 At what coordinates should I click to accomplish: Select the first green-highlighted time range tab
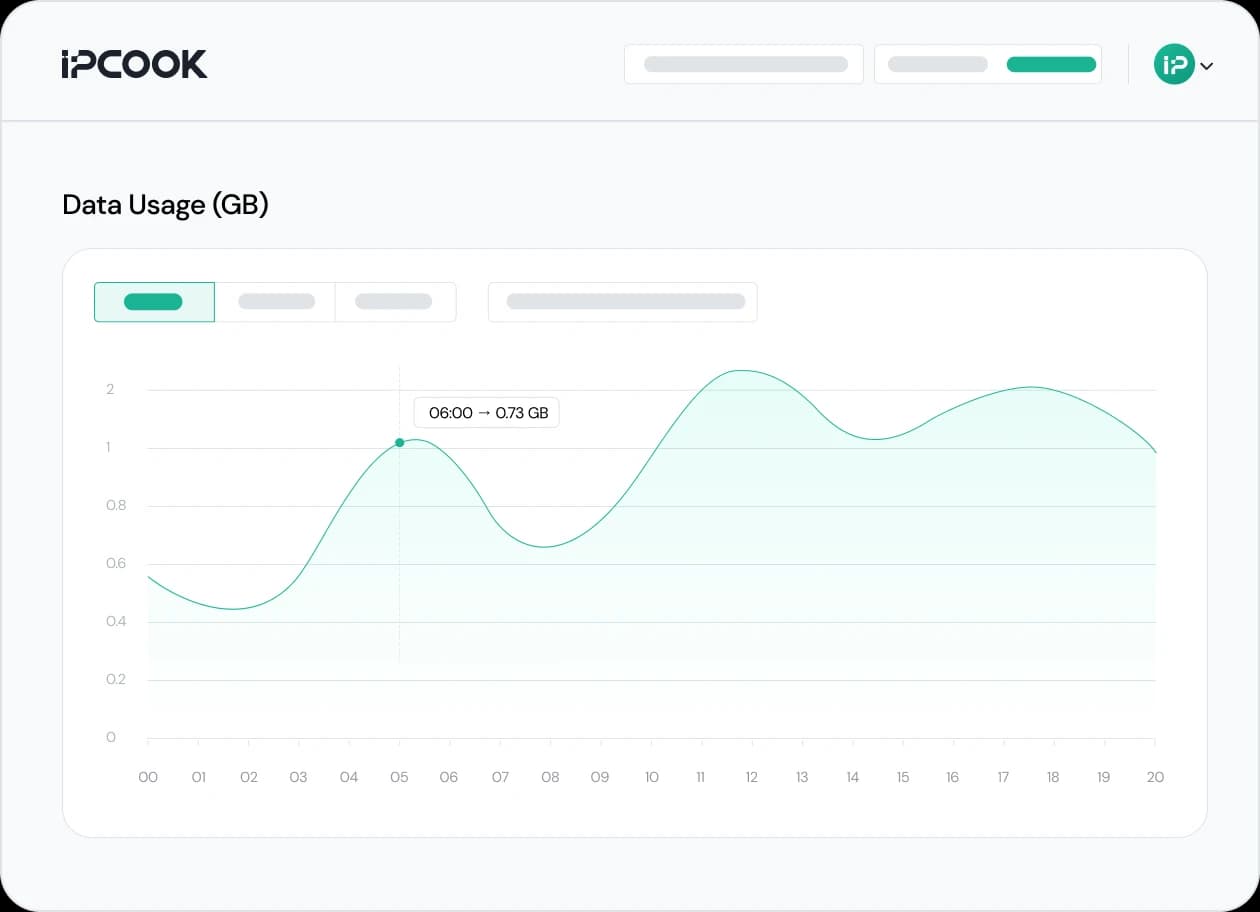pyautogui.click(x=154, y=302)
